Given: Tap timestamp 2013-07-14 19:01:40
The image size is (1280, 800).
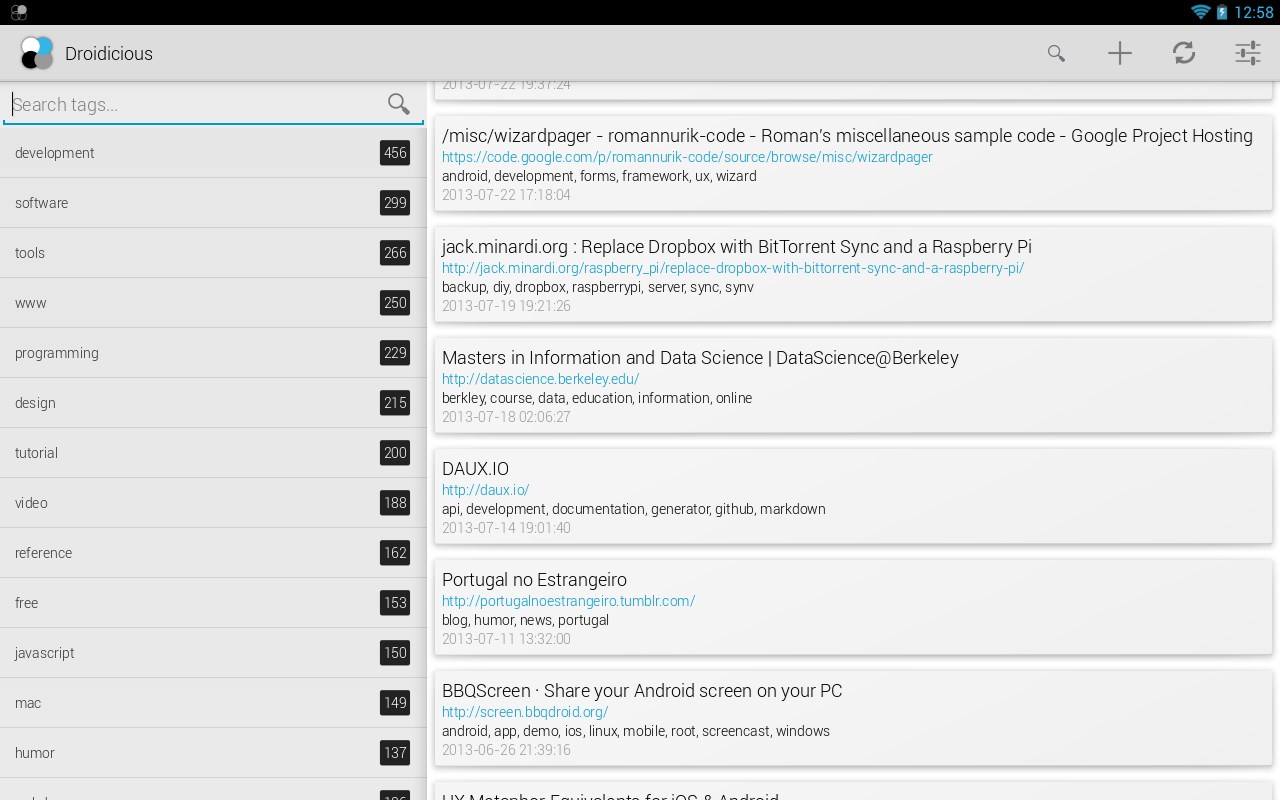Looking at the screenshot, I should [506, 528].
